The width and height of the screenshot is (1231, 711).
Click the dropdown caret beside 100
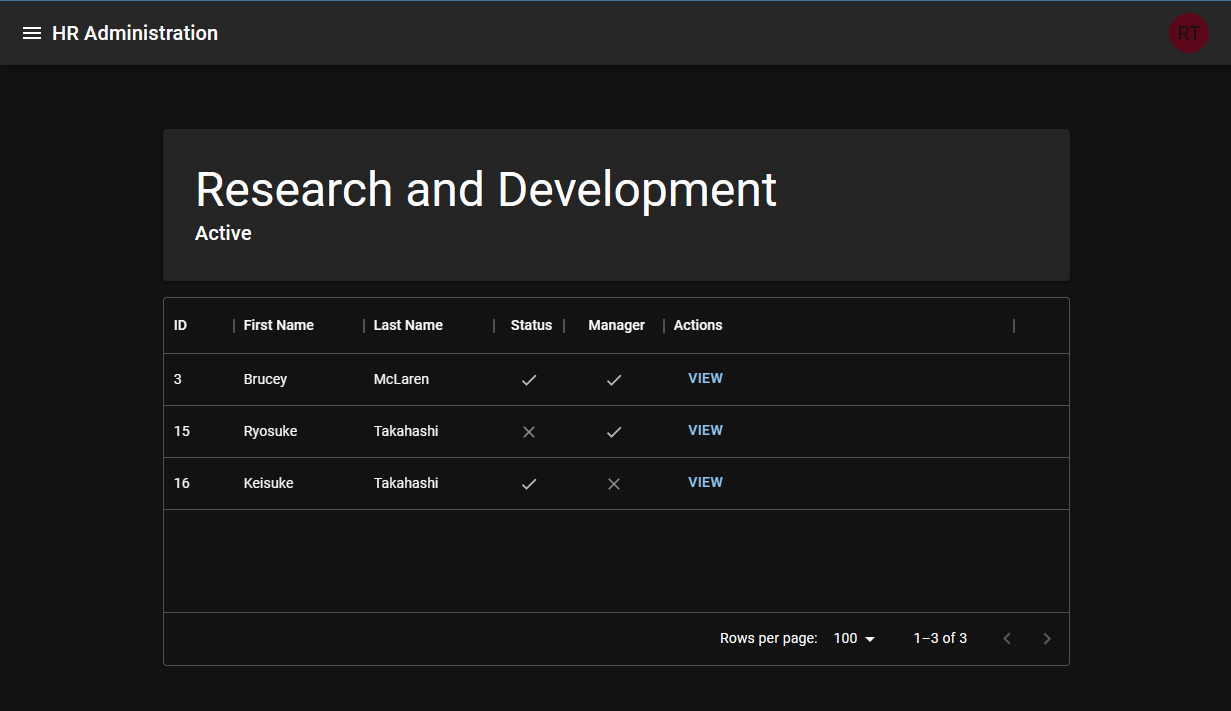click(x=870, y=638)
